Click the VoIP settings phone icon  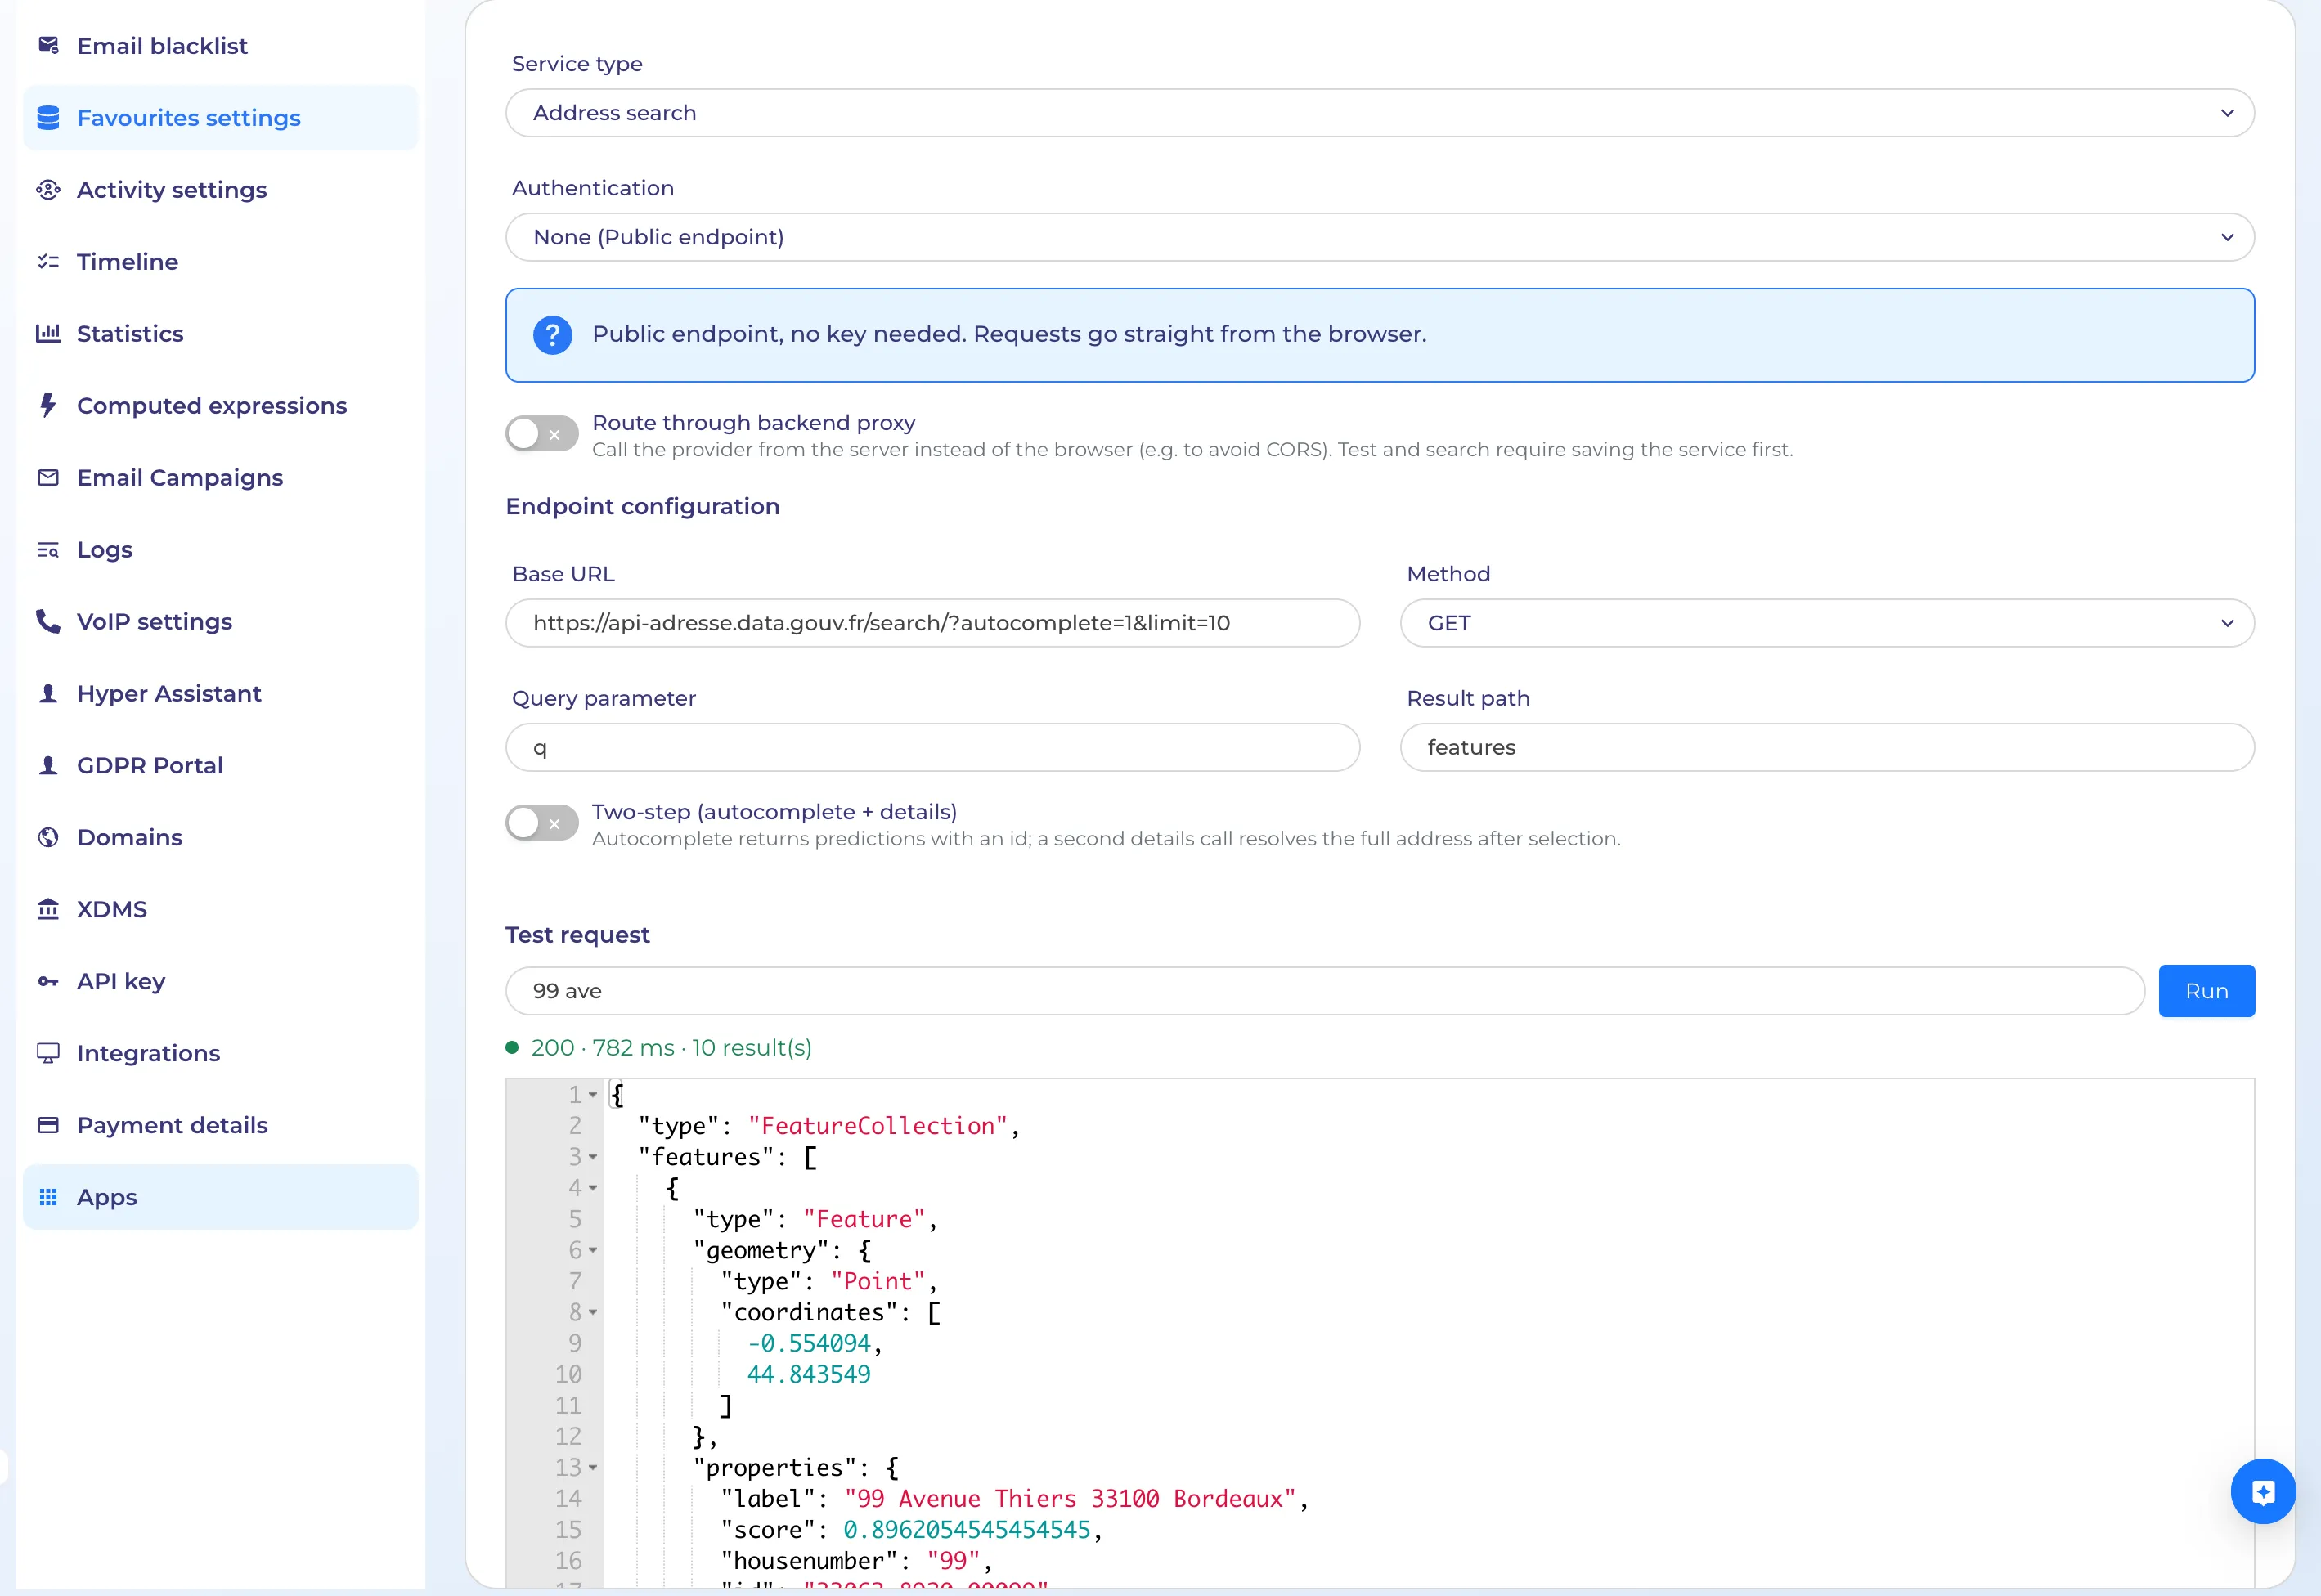tap(48, 621)
